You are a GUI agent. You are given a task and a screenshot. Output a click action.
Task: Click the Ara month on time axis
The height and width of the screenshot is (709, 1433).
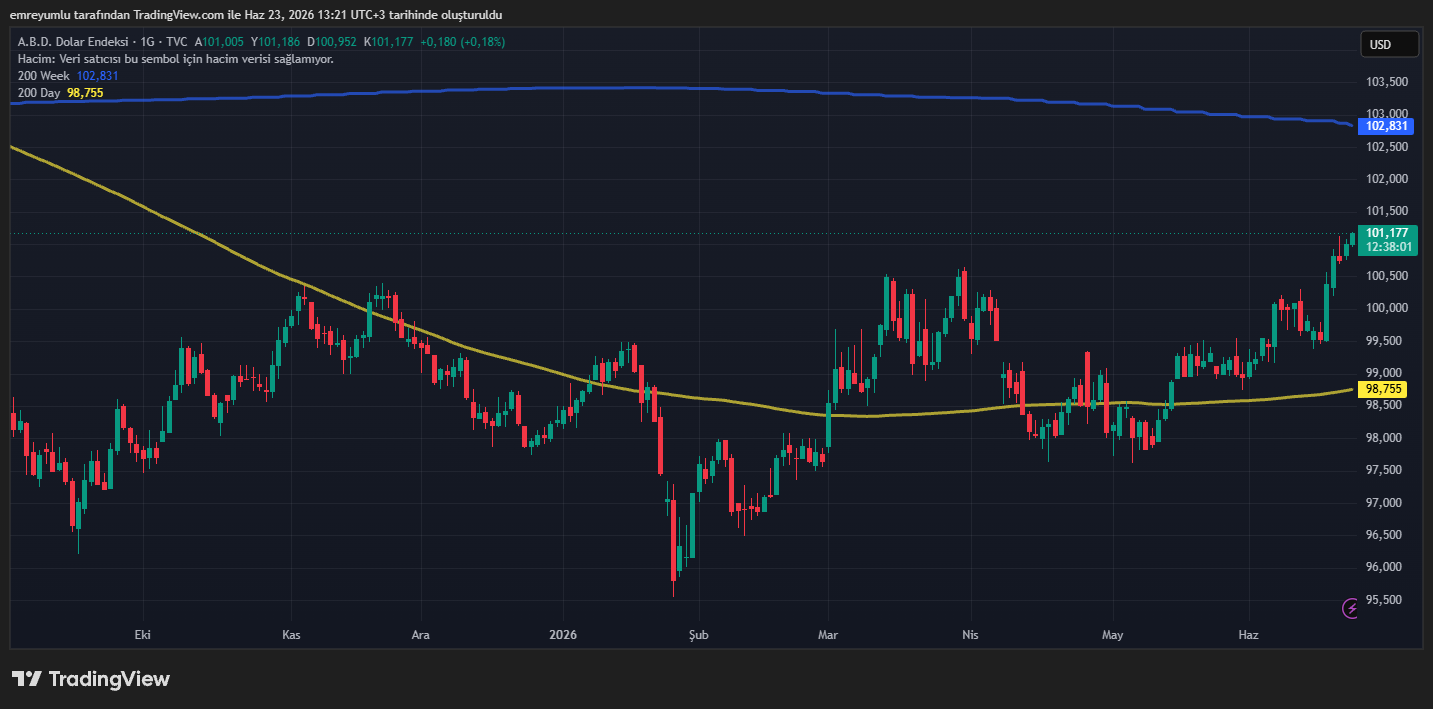(x=421, y=635)
